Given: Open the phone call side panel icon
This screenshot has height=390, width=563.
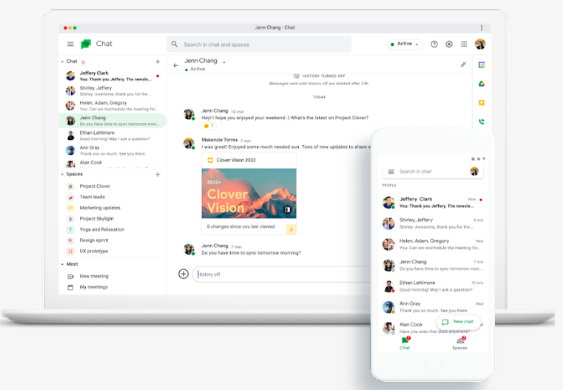Looking at the screenshot, I should click(481, 121).
